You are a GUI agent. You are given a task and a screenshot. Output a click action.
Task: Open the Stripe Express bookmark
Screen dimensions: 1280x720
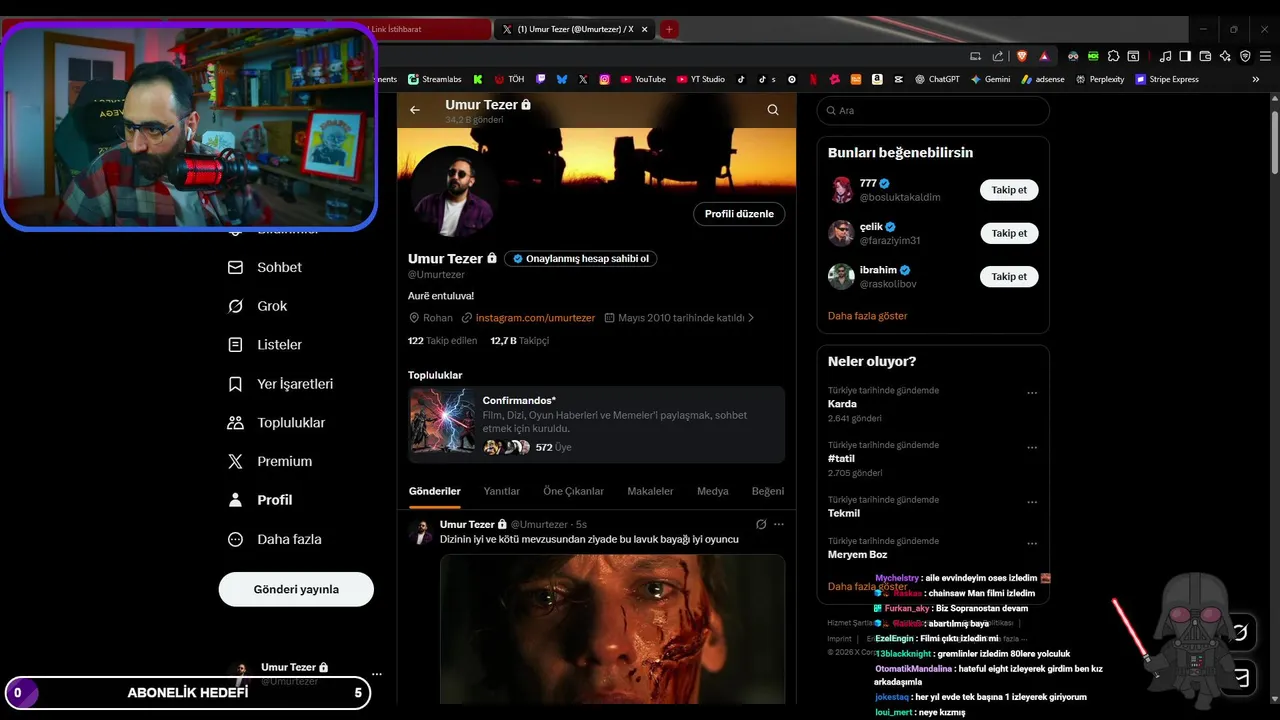[1167, 79]
